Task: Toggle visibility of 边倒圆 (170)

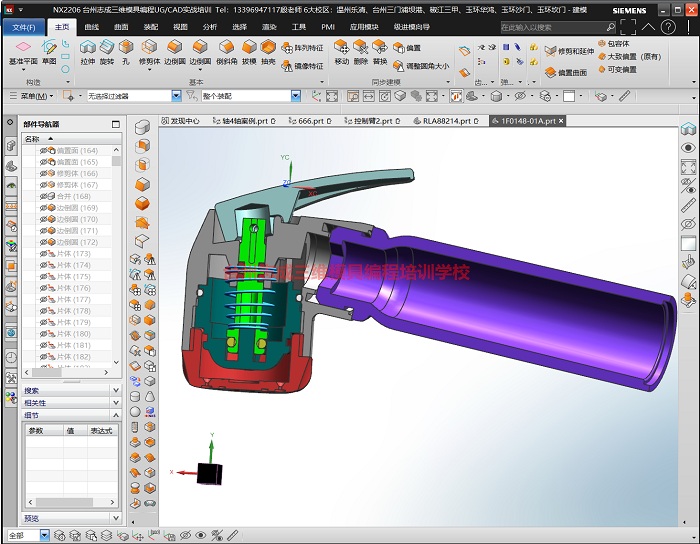Action: [43, 219]
